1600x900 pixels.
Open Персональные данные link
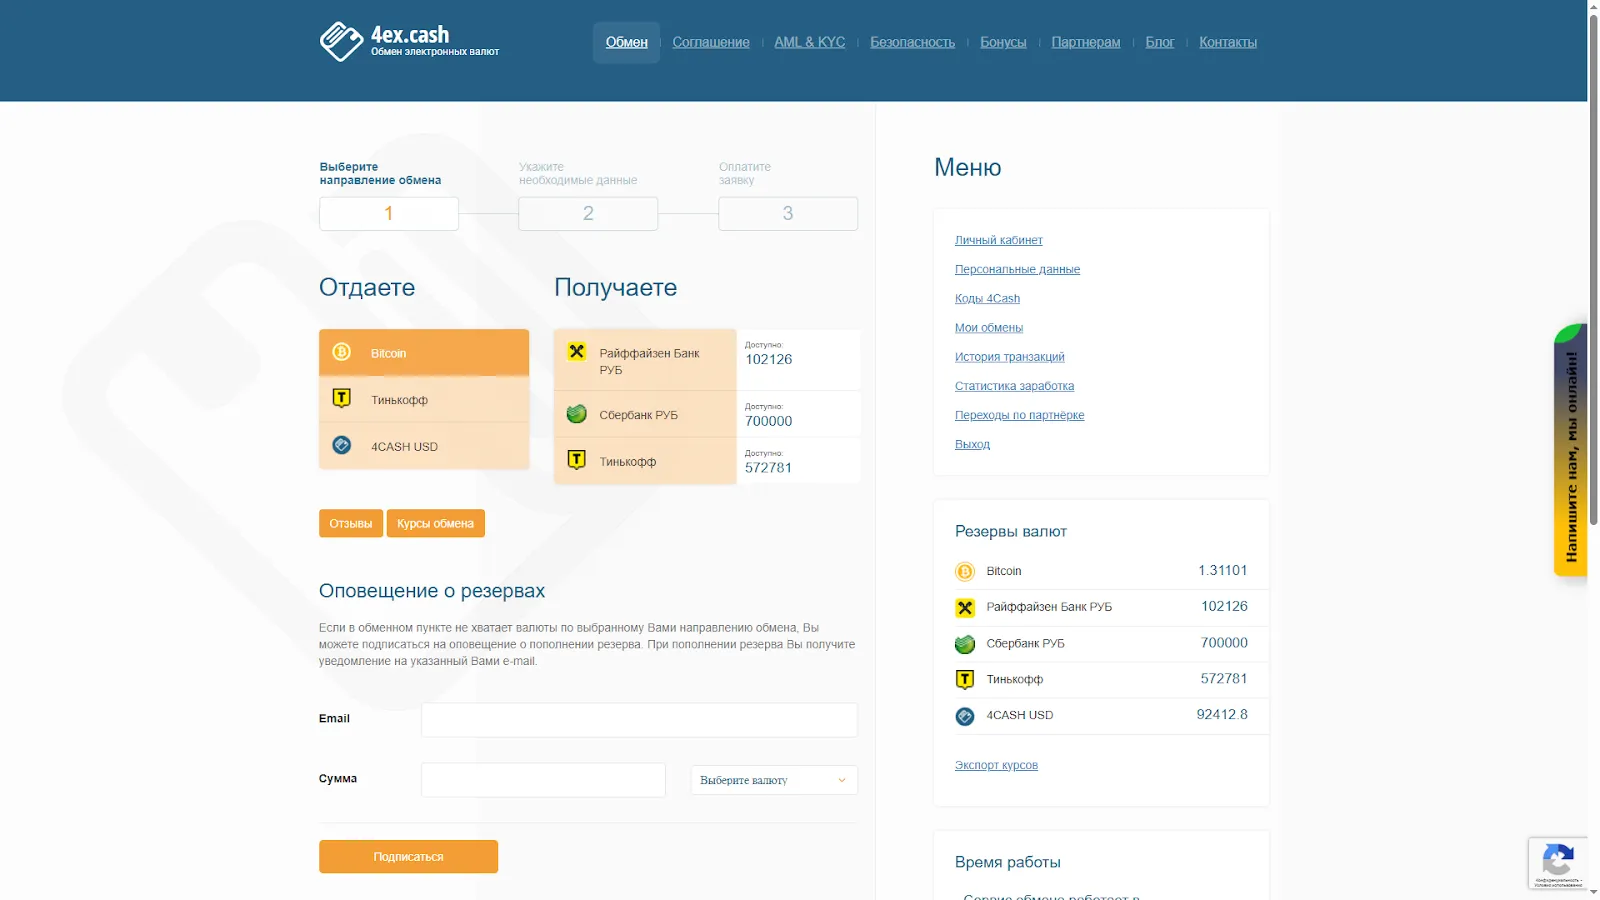1017,269
